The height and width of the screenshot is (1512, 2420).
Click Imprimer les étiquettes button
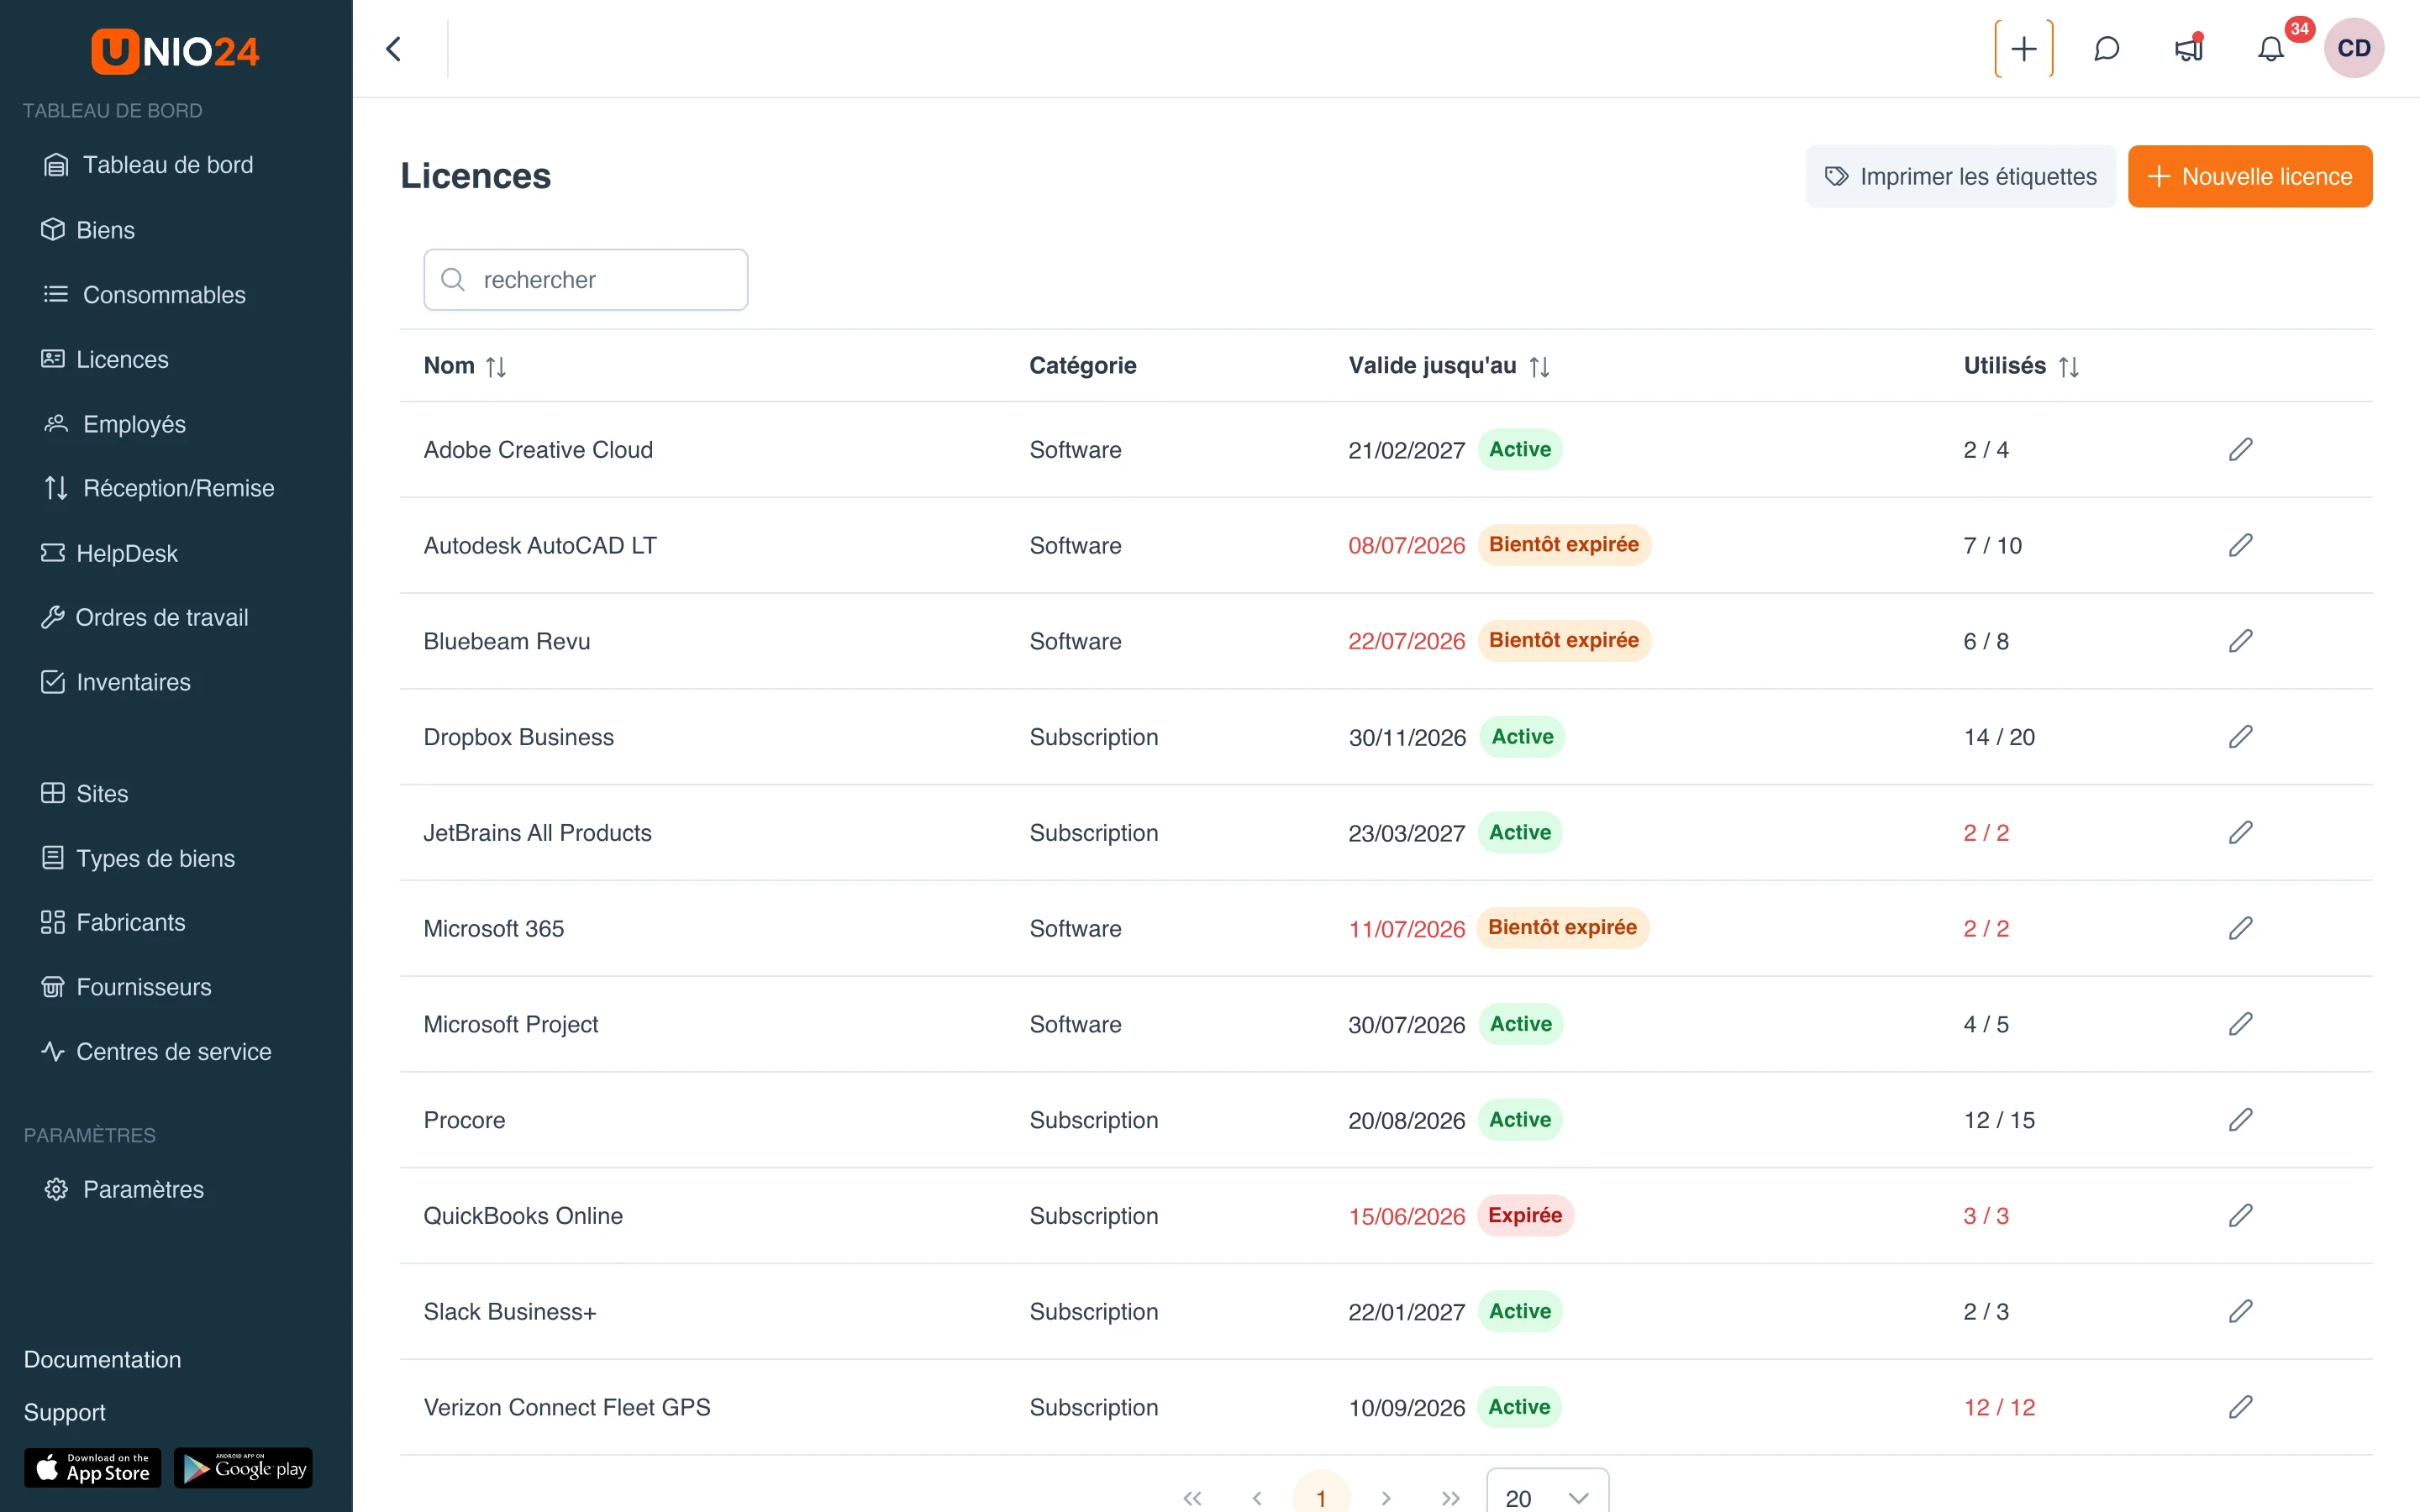pos(1960,176)
